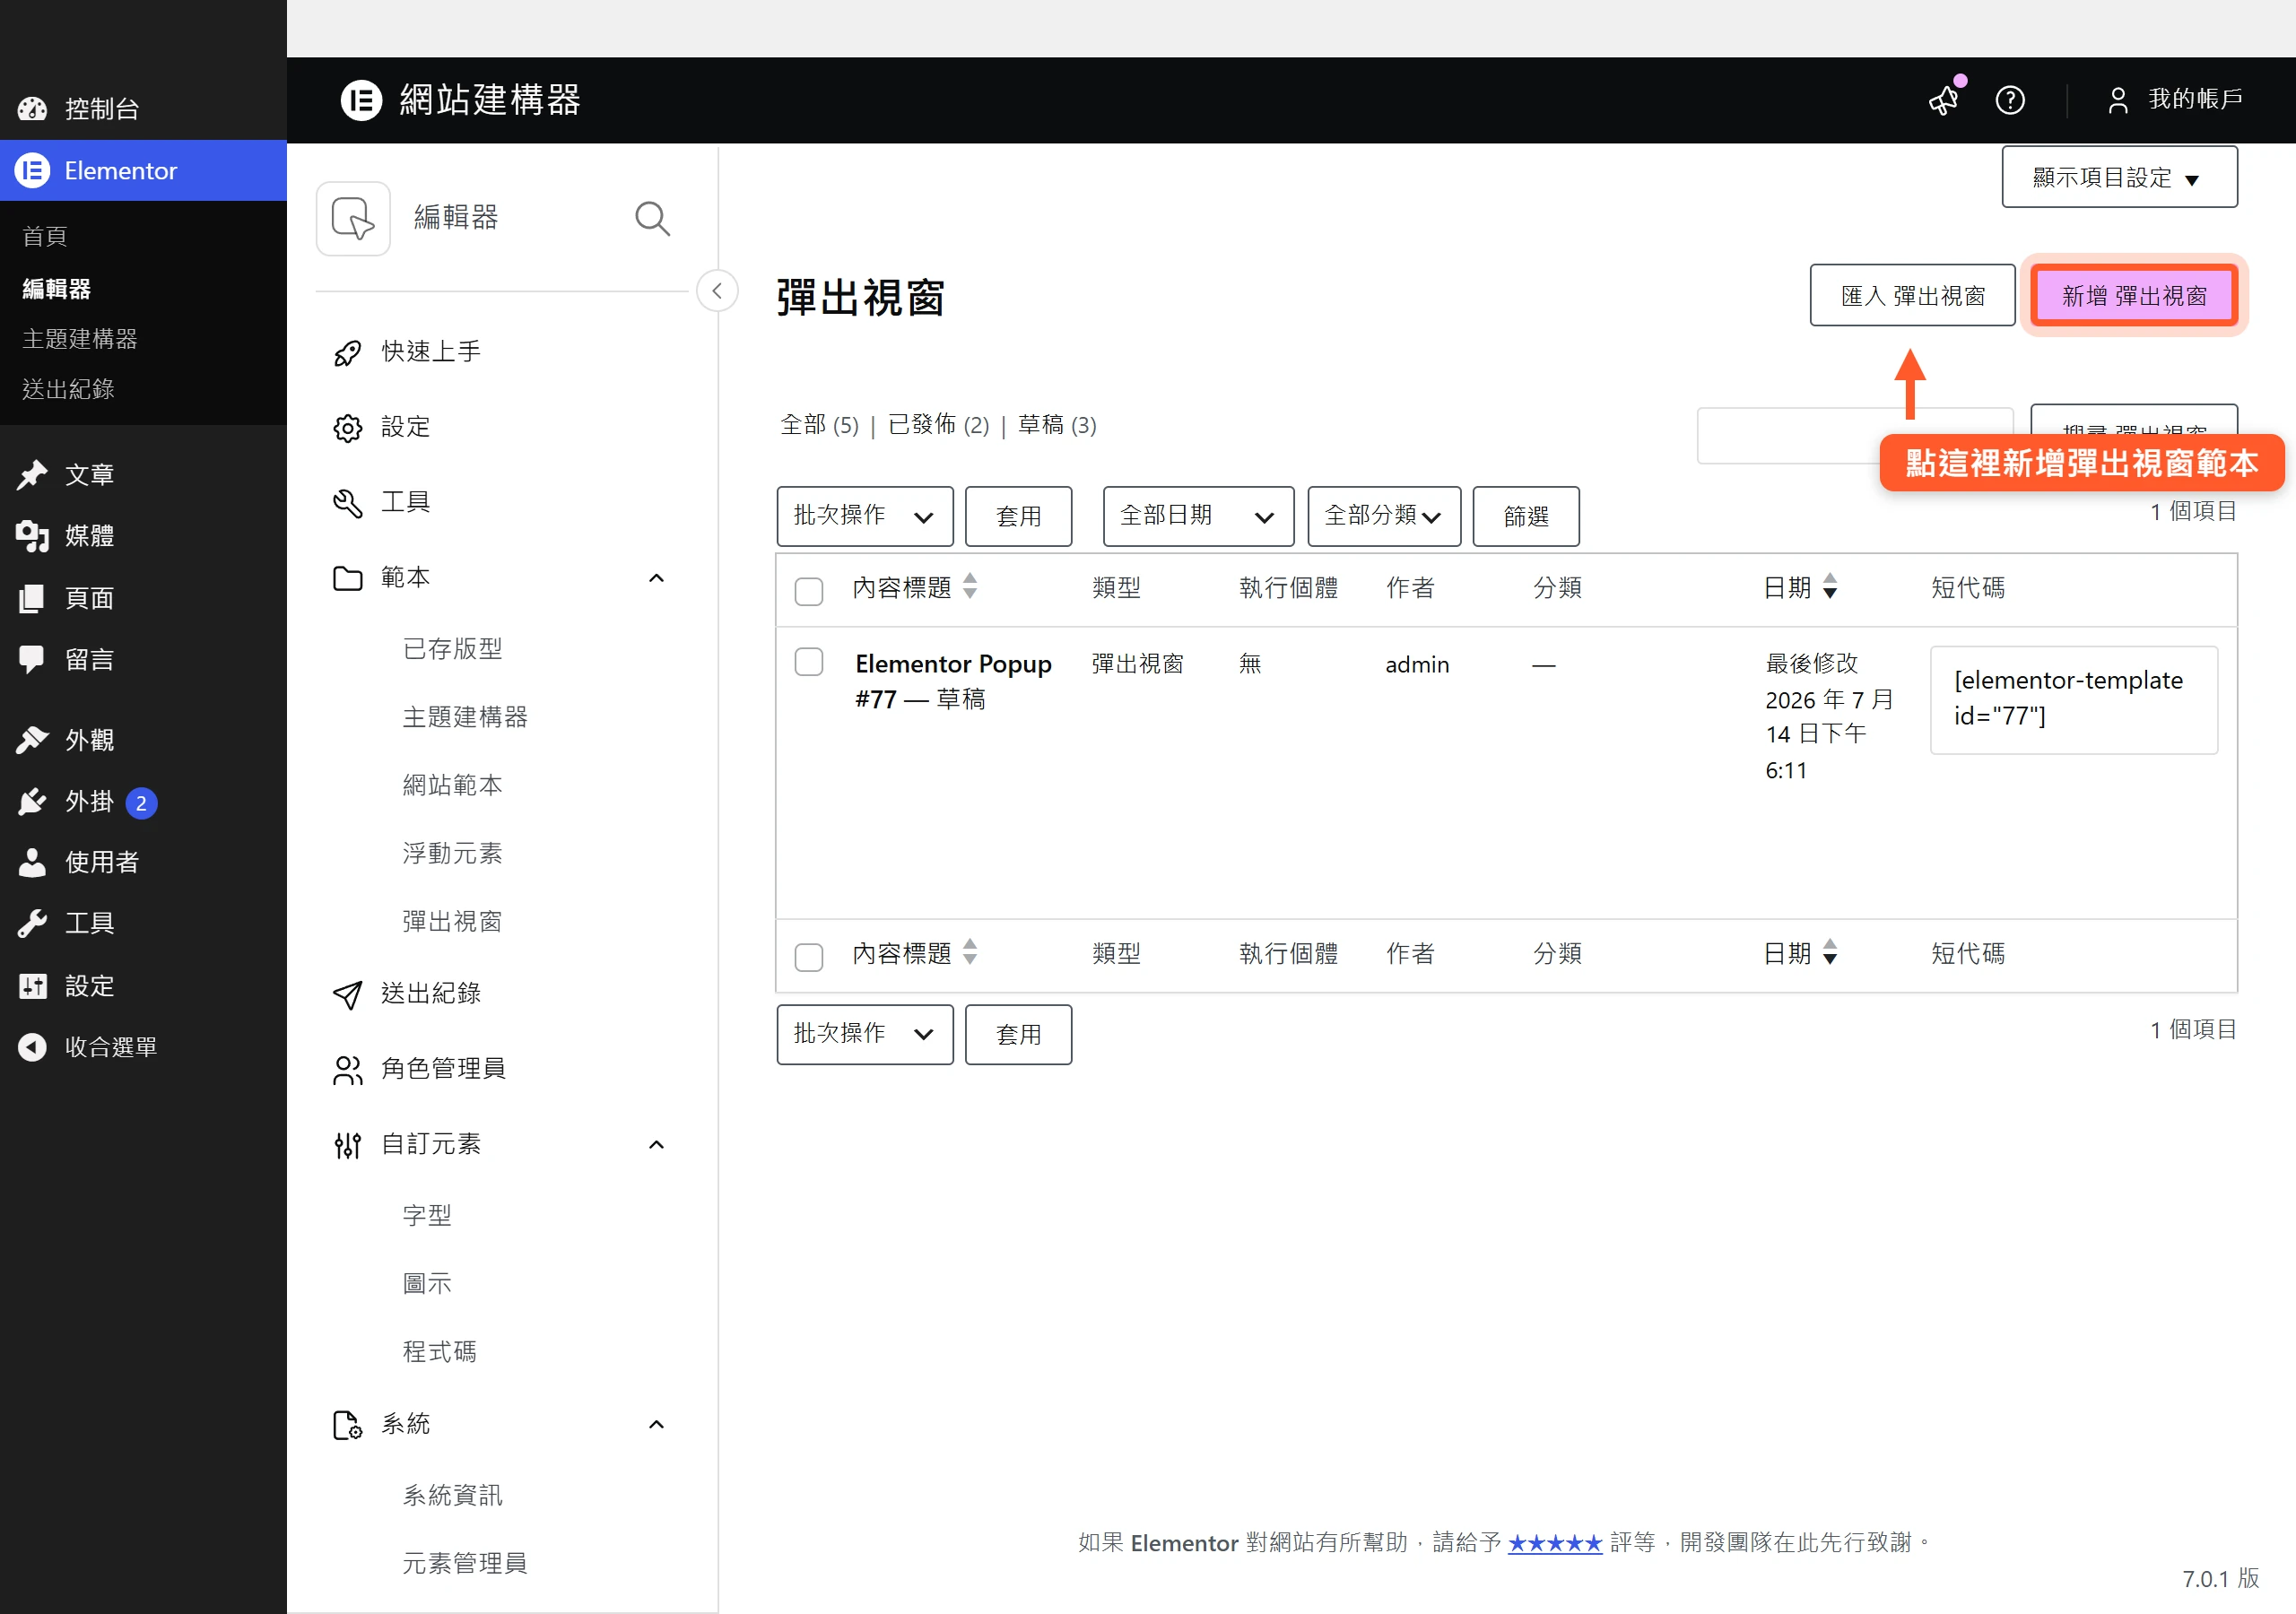Open 主題建構器 in the dark sidebar submenu

click(x=80, y=339)
